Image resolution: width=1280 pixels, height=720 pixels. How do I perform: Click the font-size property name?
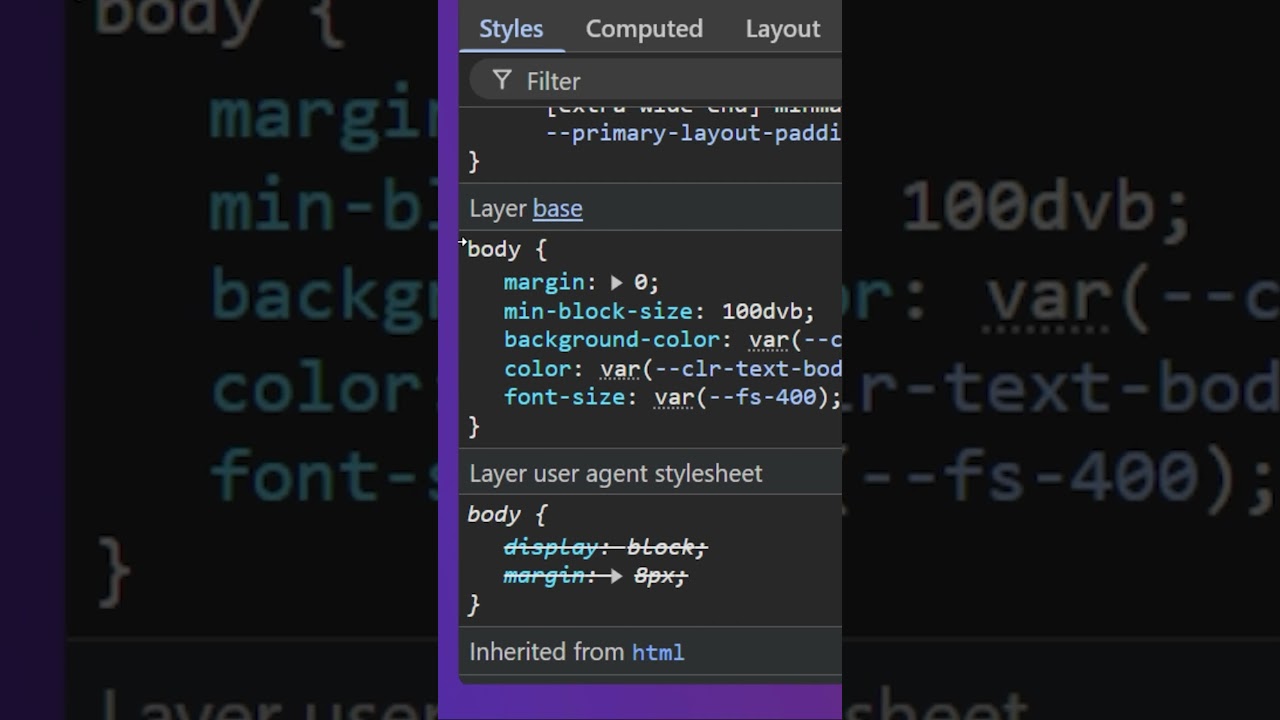pyautogui.click(x=564, y=397)
